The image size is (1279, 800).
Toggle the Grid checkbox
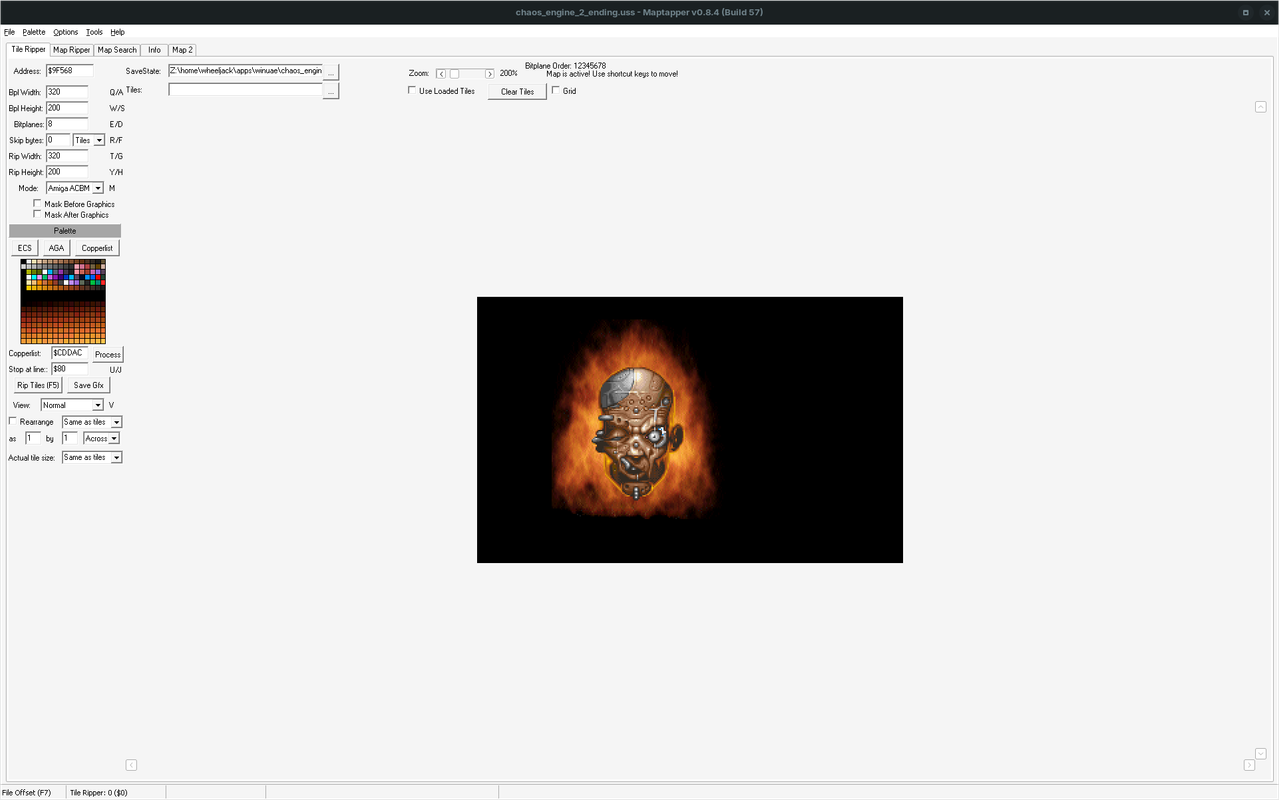(x=556, y=91)
